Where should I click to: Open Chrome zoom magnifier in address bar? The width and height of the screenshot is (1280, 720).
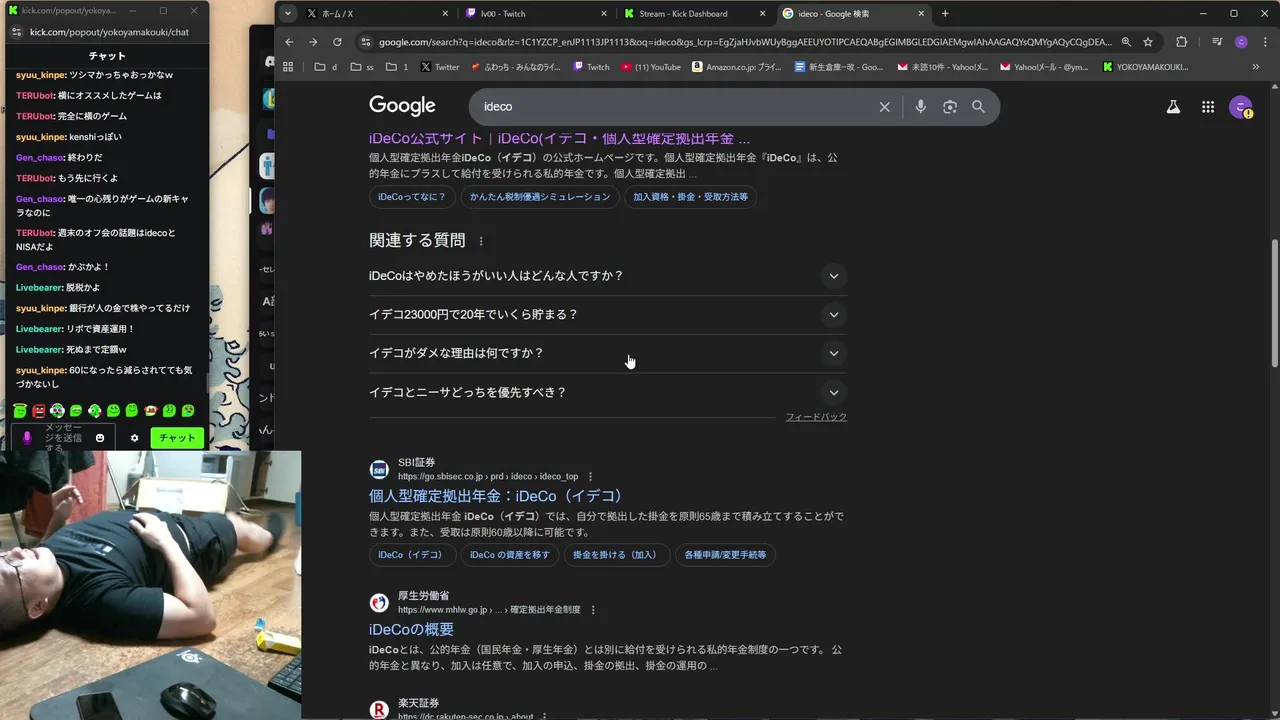click(x=1126, y=42)
